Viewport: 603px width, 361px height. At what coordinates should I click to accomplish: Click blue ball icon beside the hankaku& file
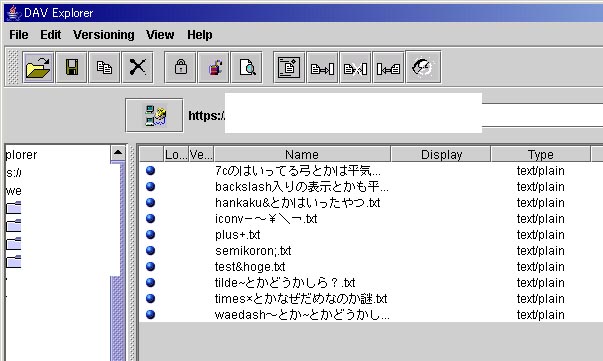[150, 202]
